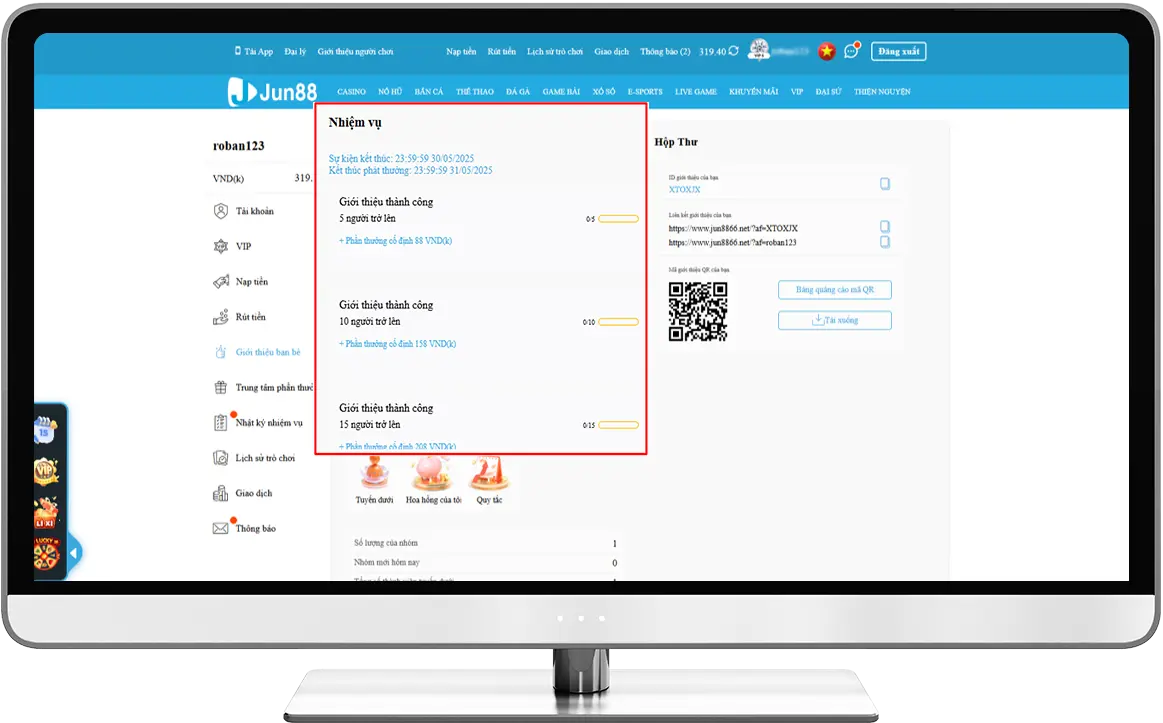Refresh the 319.40 account balance
The image size is (1163, 723).
734,51
